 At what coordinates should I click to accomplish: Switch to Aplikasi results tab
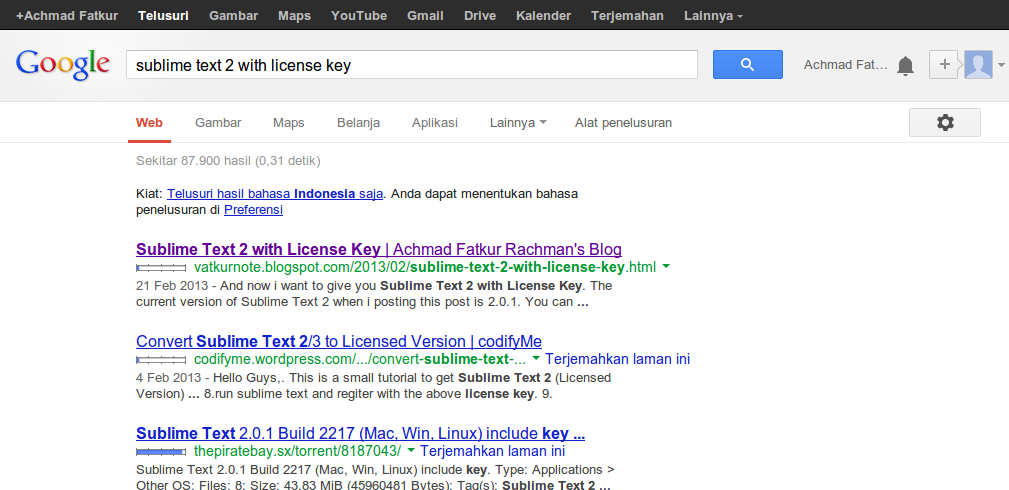click(435, 122)
